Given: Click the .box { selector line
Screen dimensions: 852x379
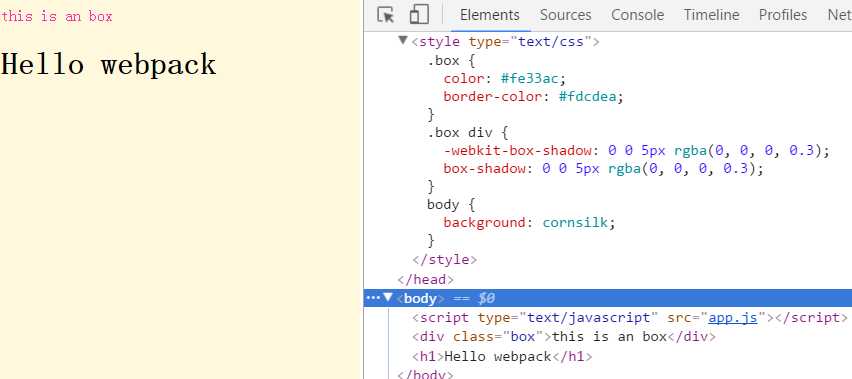Looking at the screenshot, I should tap(451, 61).
